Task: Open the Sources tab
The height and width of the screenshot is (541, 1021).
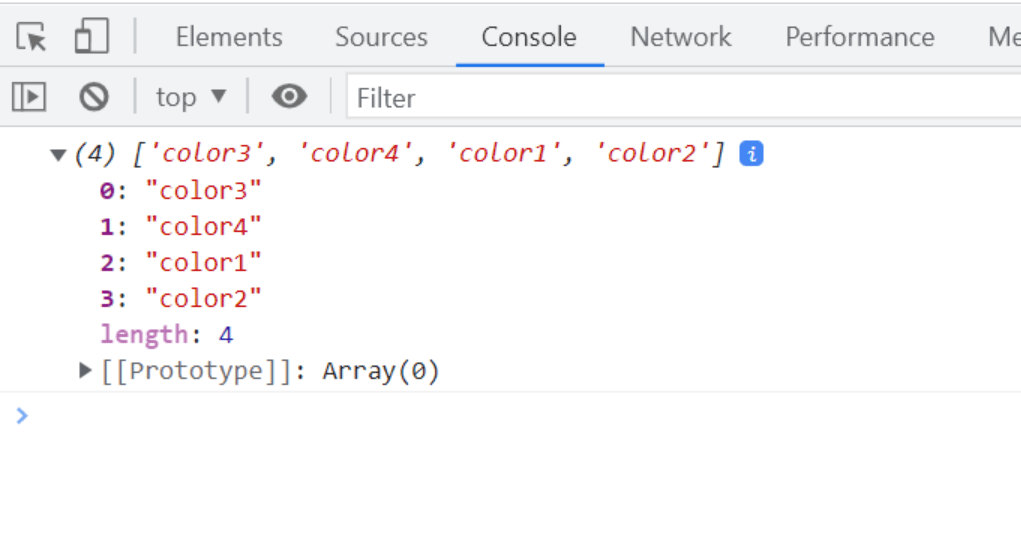Action: tap(381, 38)
